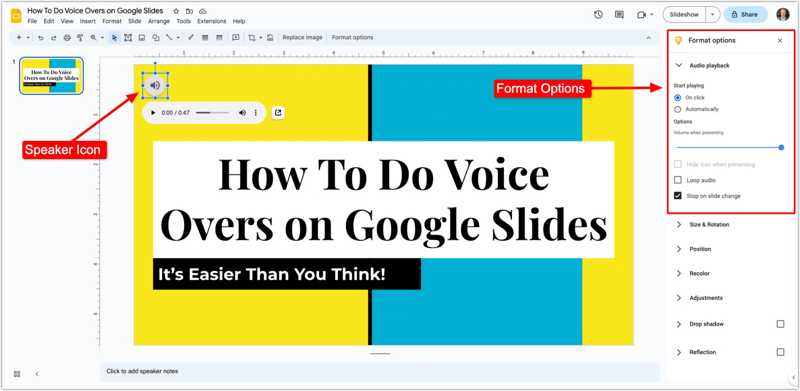
Task: Uncheck Stop on slide change
Action: [x=678, y=196]
